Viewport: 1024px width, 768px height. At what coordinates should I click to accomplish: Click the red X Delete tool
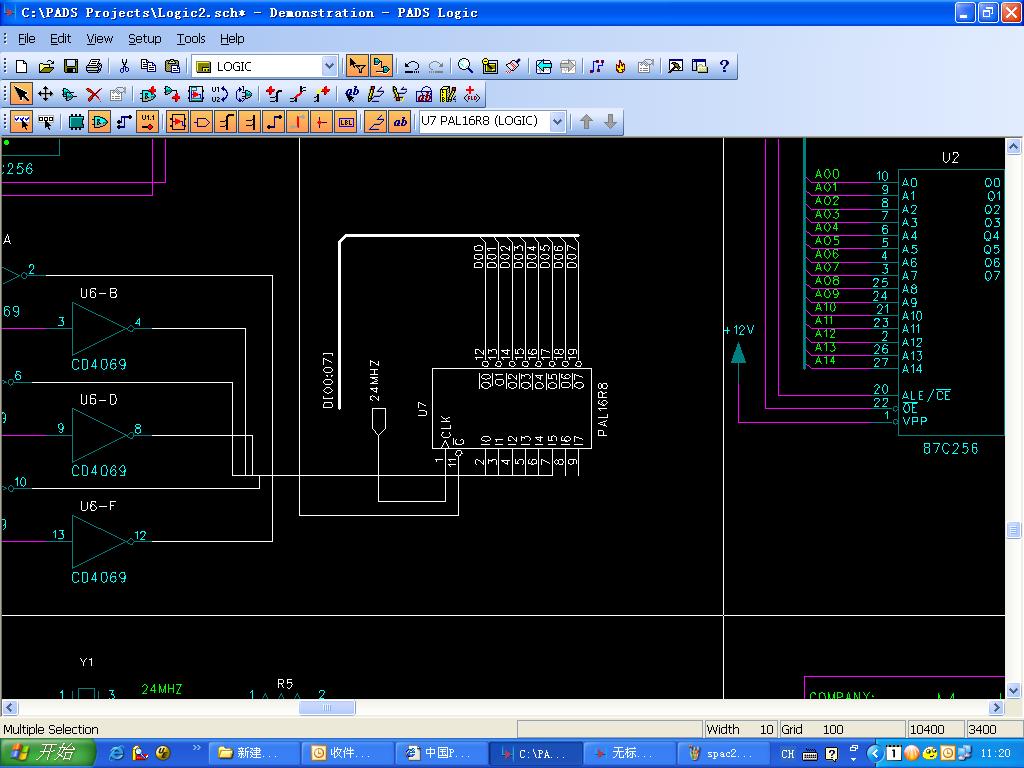click(x=93, y=94)
